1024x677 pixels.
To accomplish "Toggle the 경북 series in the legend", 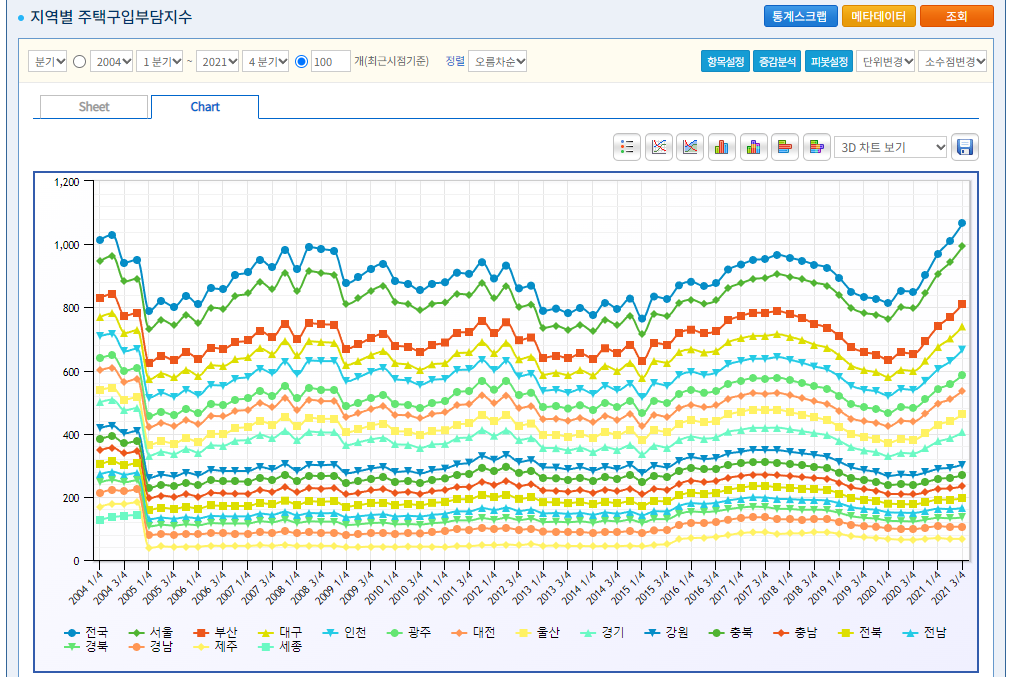I will coord(86,647).
